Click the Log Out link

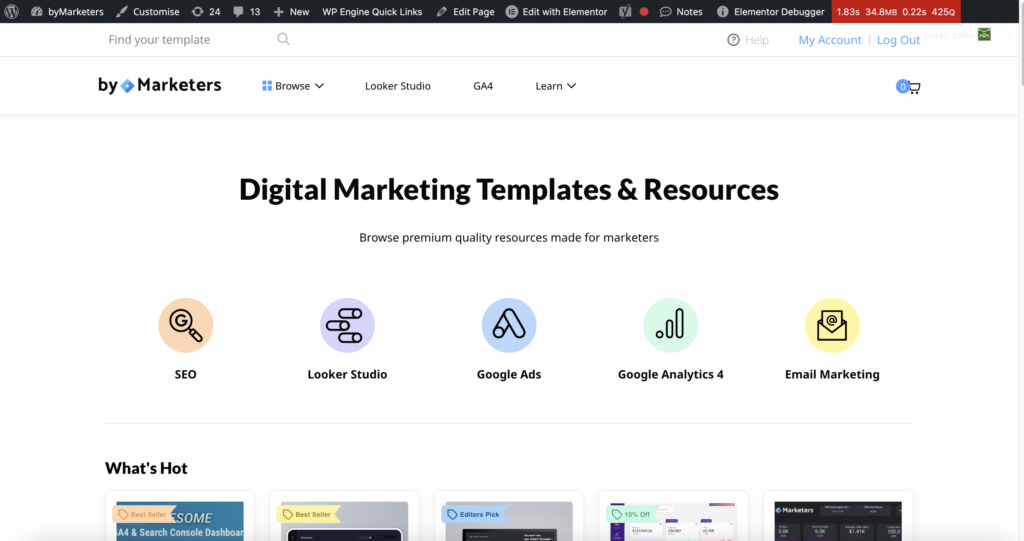point(898,40)
